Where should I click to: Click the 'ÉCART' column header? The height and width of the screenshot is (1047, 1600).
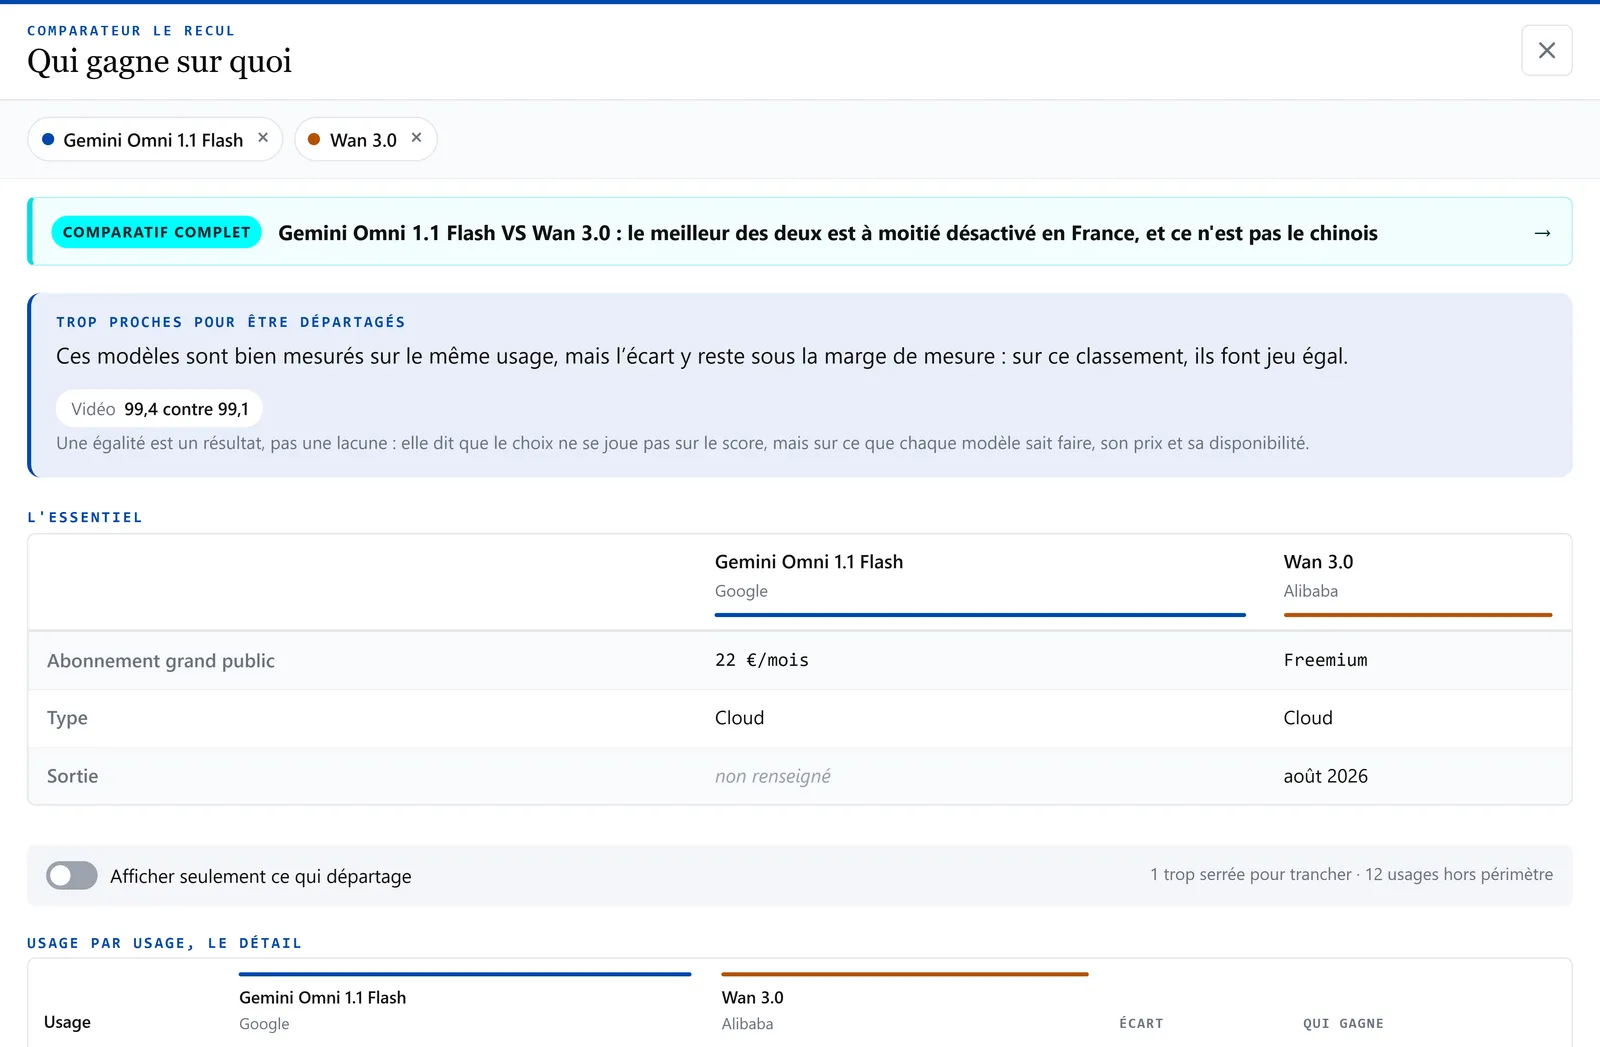click(x=1141, y=1023)
